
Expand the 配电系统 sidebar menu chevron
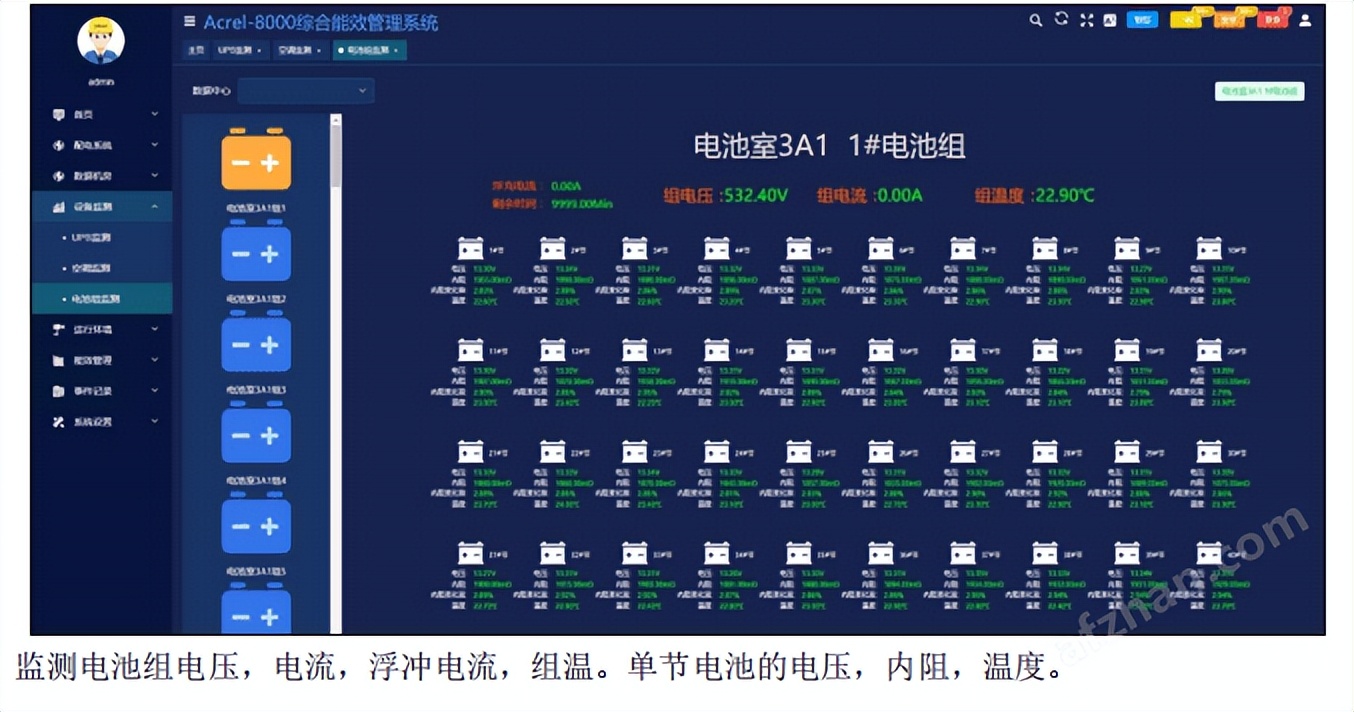pos(155,145)
